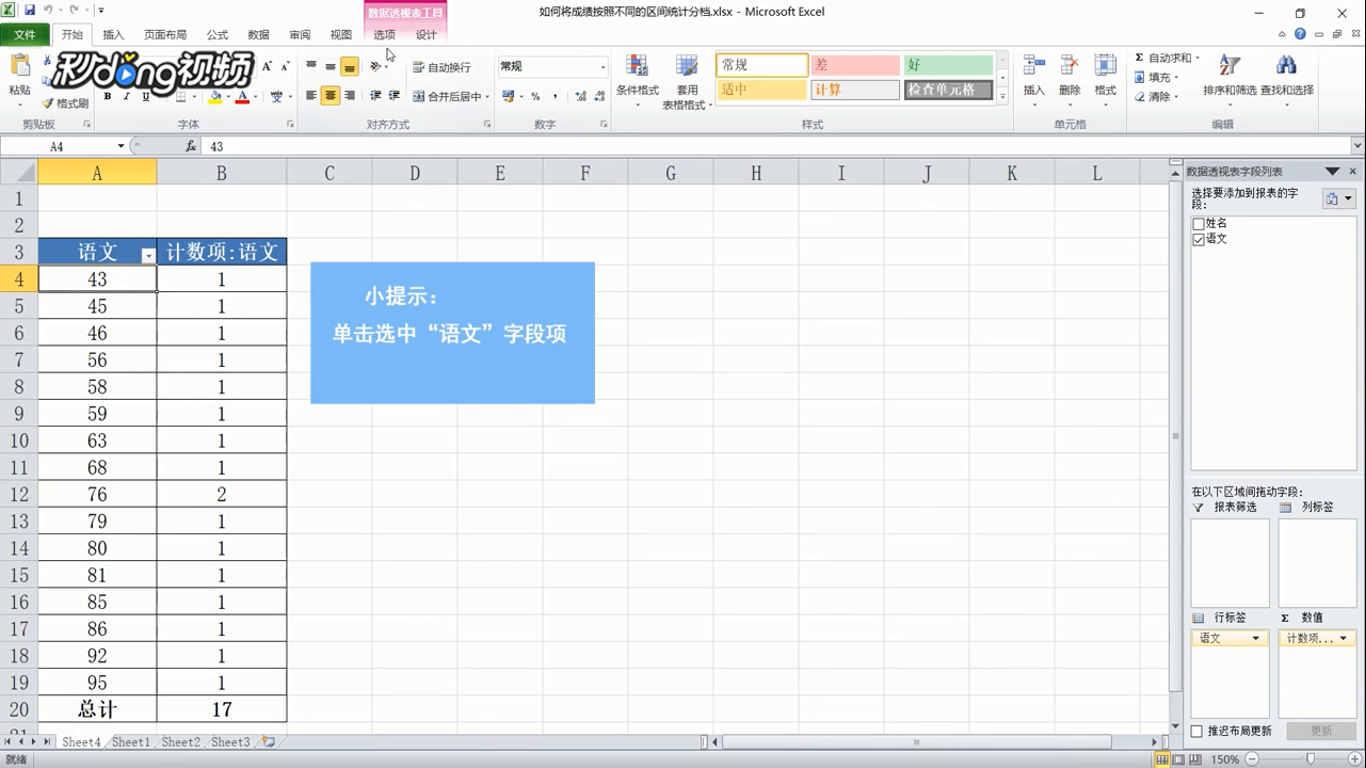
Task: Toggle Bold formatting
Action: pos(107,97)
